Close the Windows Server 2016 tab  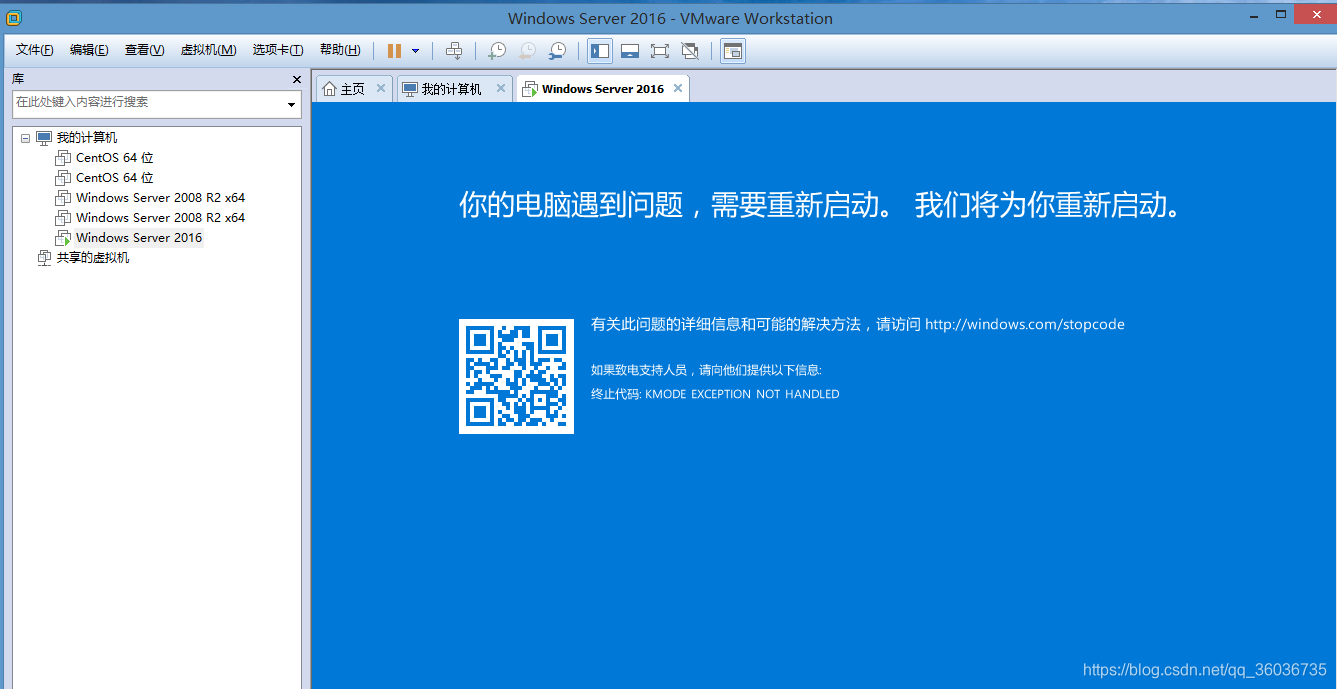(678, 88)
